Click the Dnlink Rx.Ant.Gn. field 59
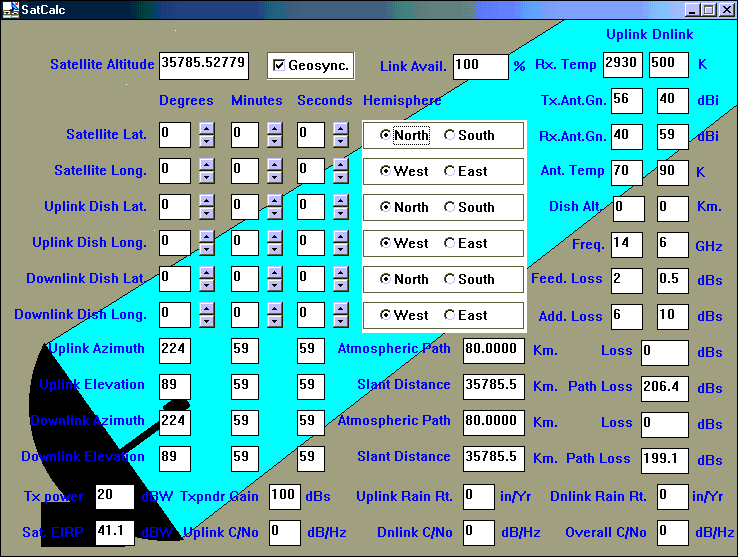 (673, 137)
